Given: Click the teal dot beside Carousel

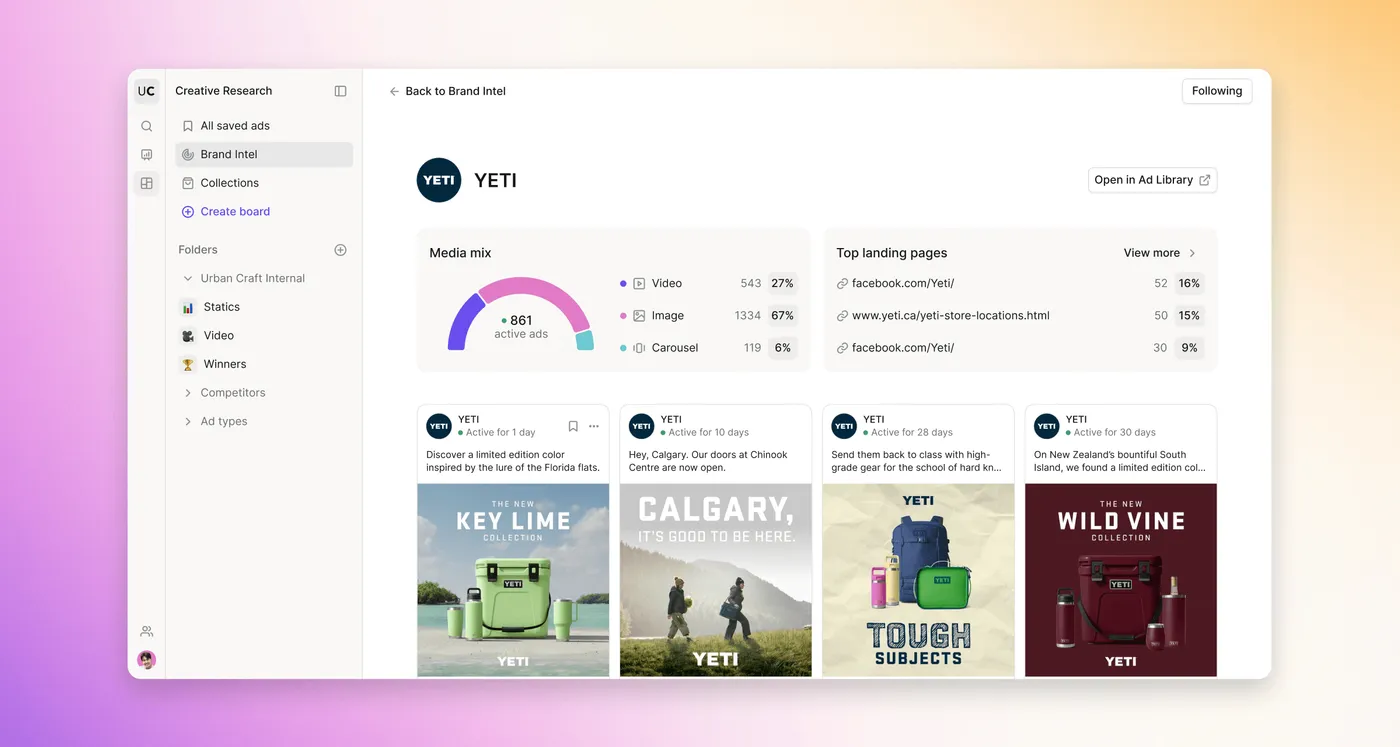Looking at the screenshot, I should click(x=623, y=348).
